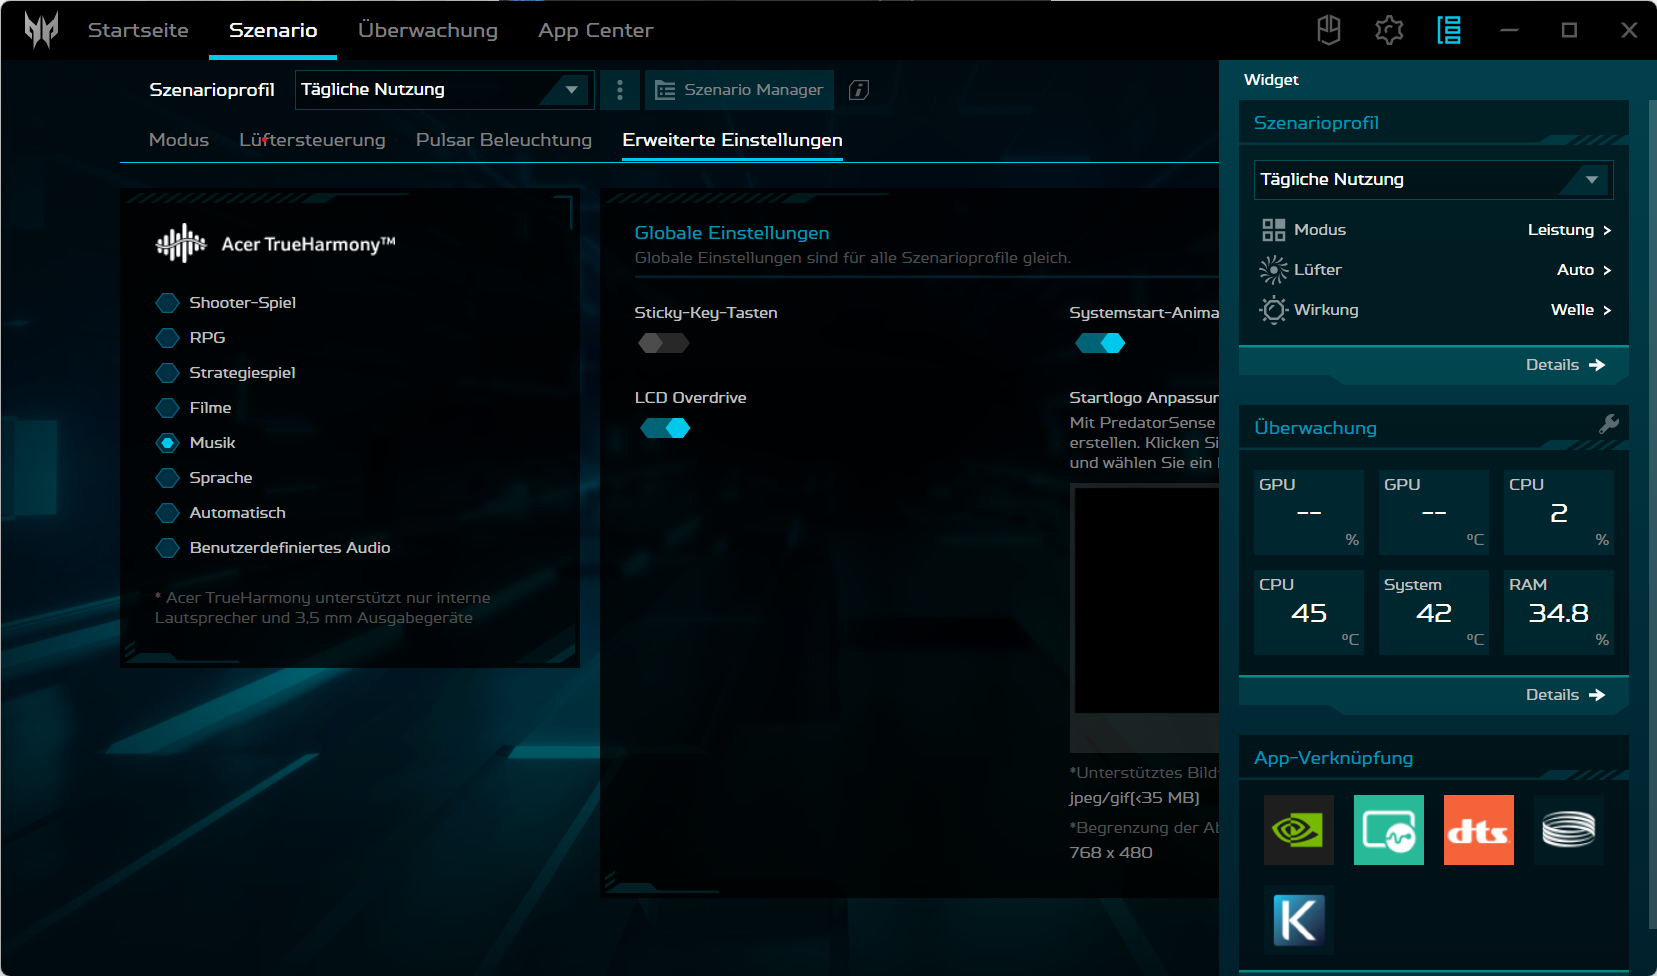Viewport: 1657px width, 976px height.
Task: Click the GPU temperature tile
Action: (x=1434, y=512)
